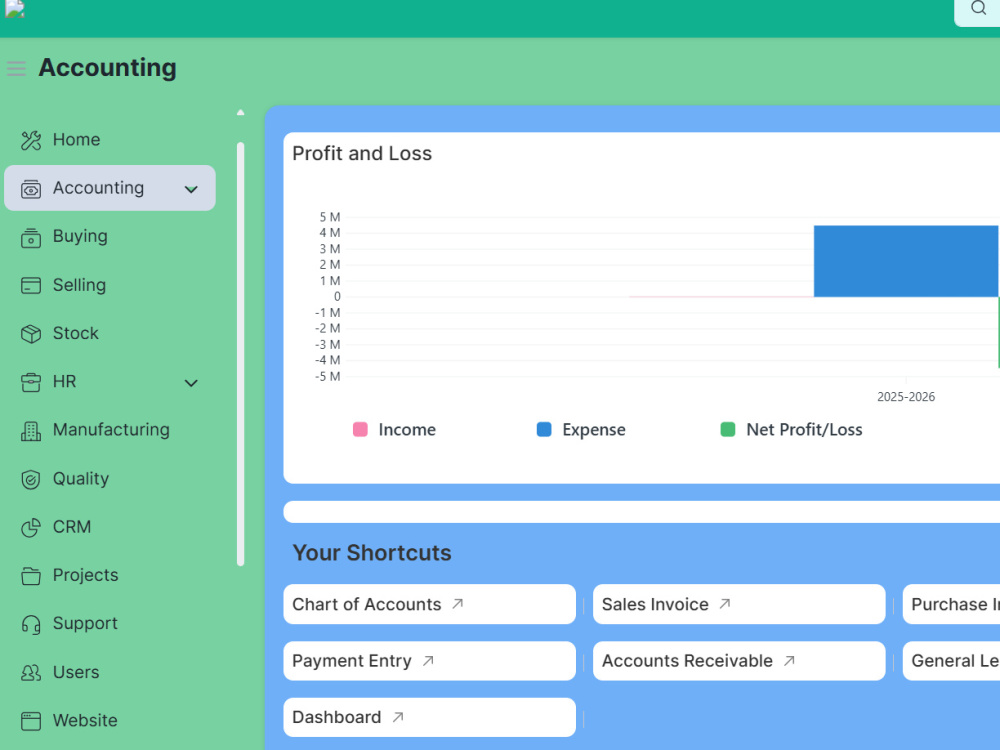
Task: Click the Buying basket icon
Action: pyautogui.click(x=31, y=237)
